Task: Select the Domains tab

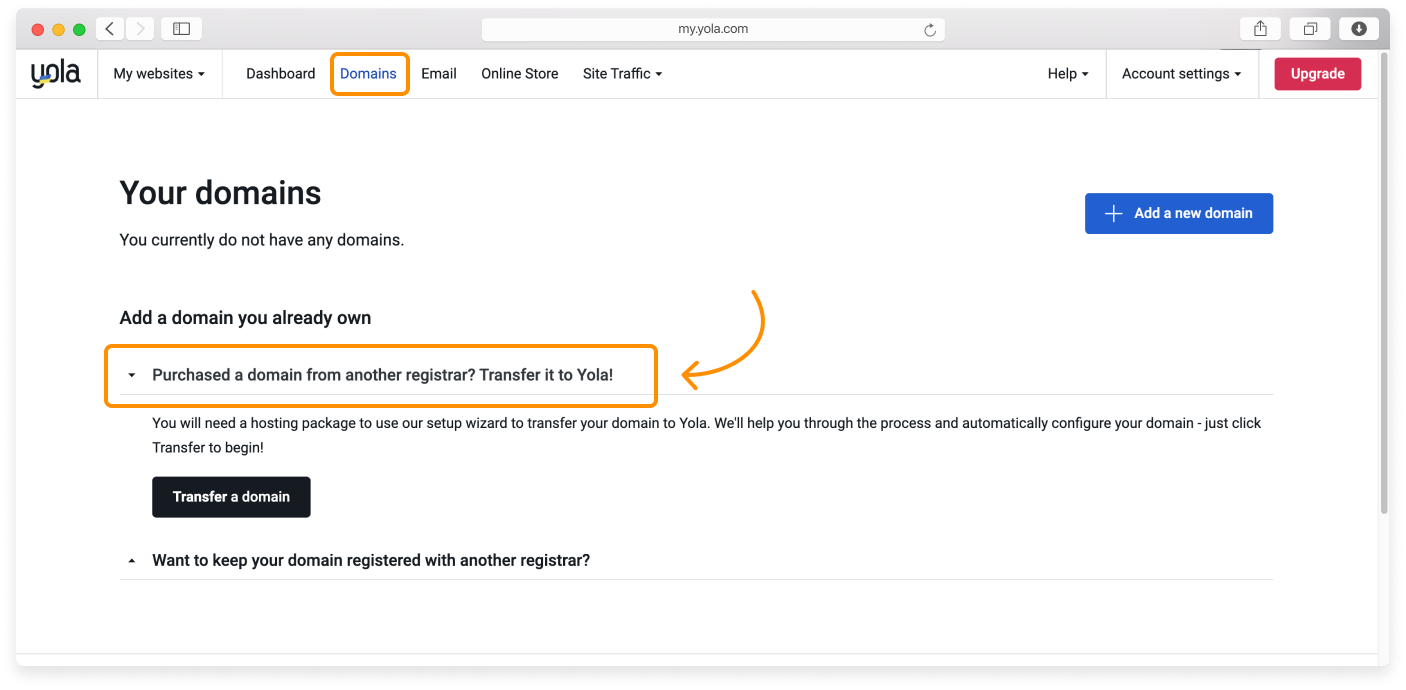Action: [368, 74]
